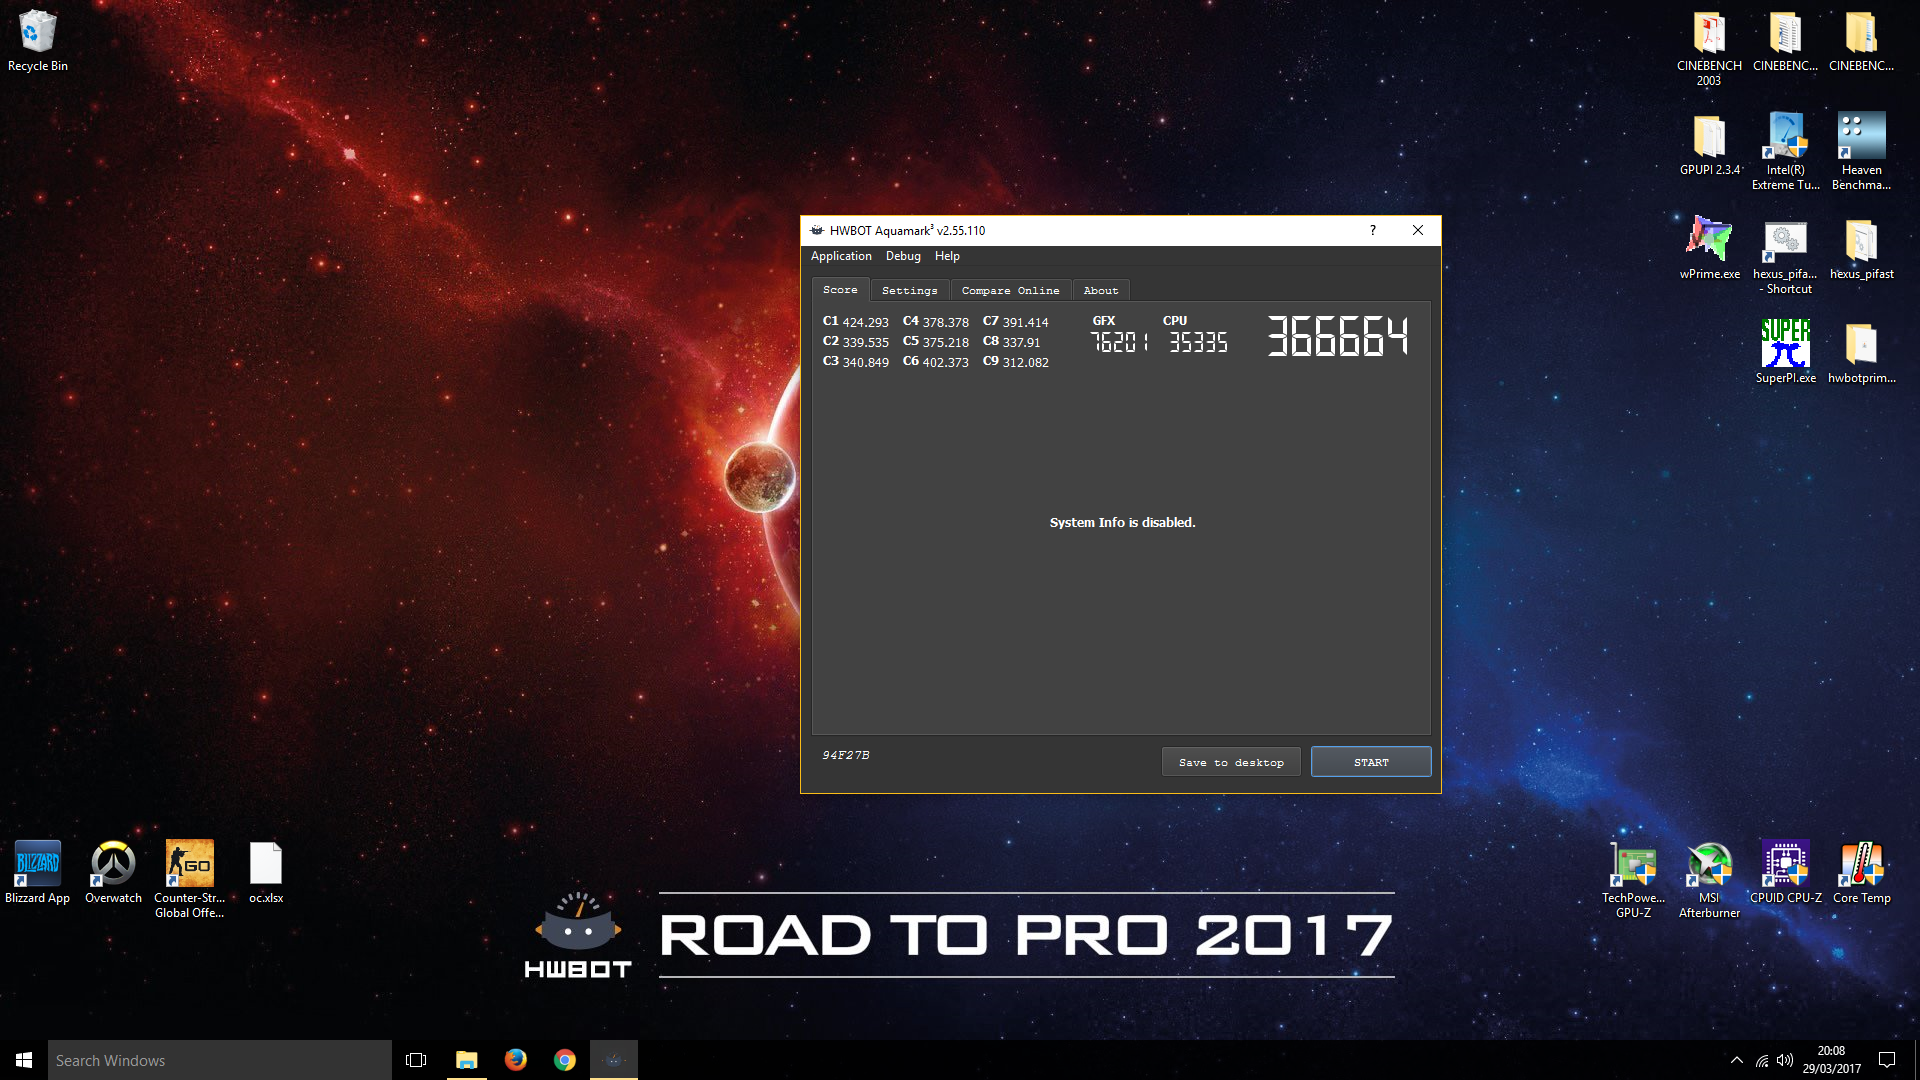Click the total score 366664
Image resolution: width=1920 pixels, height=1080 pixels.
point(1338,336)
